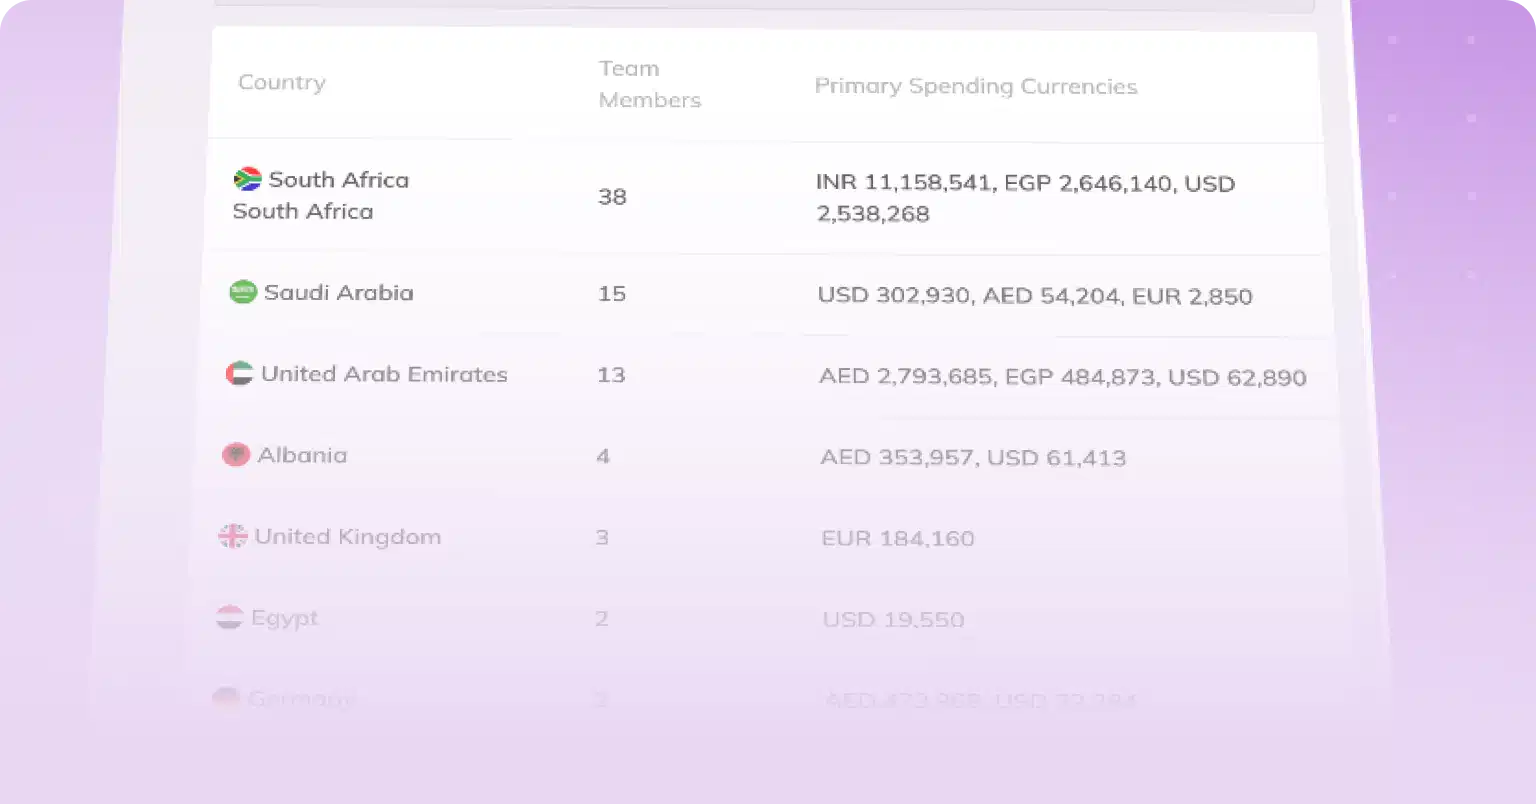This screenshot has height=804, width=1536.
Task: Click the Primary Spending Currencies header
Action: click(976, 86)
